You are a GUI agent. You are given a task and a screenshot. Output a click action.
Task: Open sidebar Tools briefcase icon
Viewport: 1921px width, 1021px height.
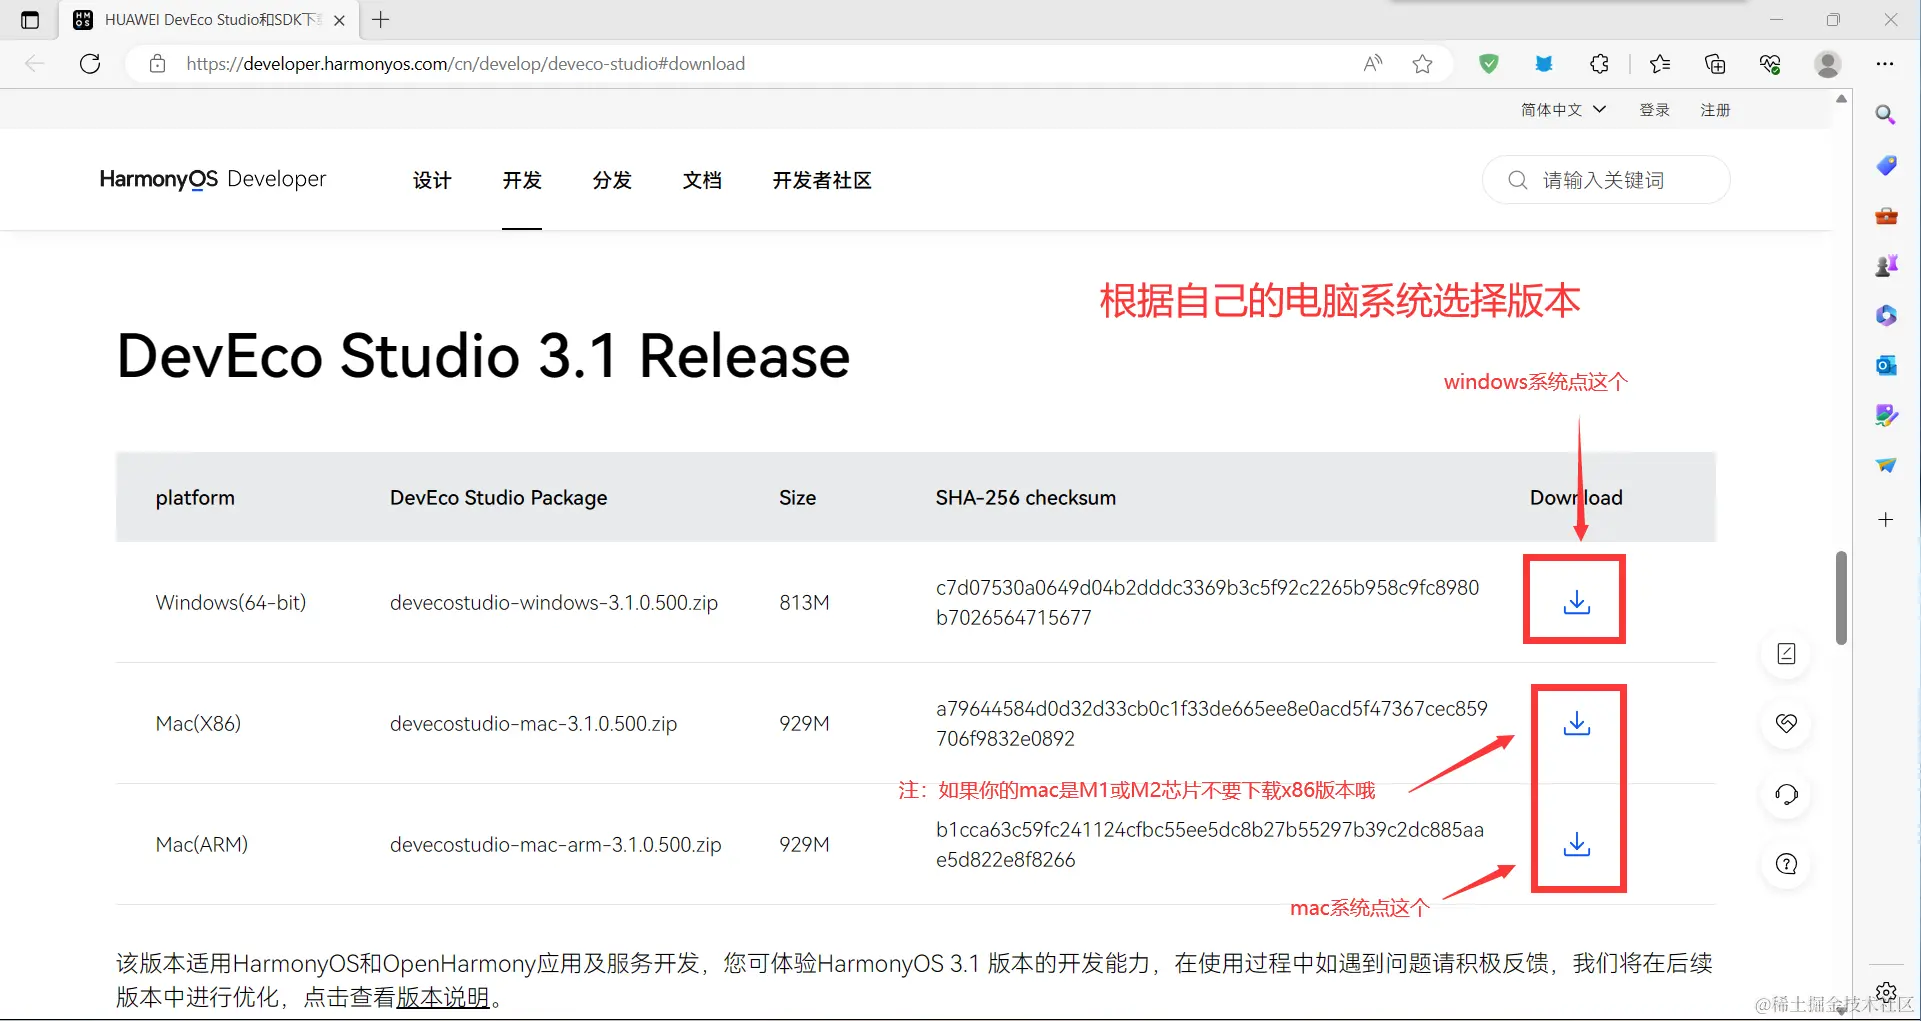tap(1886, 215)
